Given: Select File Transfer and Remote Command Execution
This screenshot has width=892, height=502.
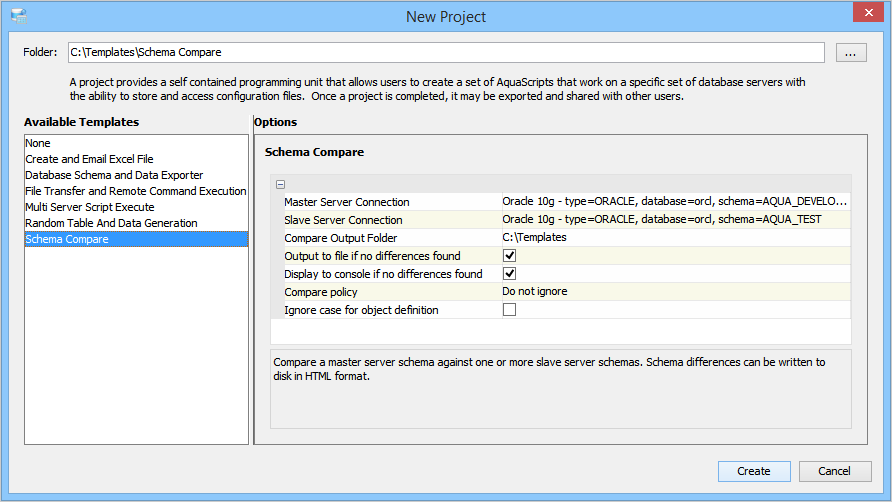Looking at the screenshot, I should [135, 191].
